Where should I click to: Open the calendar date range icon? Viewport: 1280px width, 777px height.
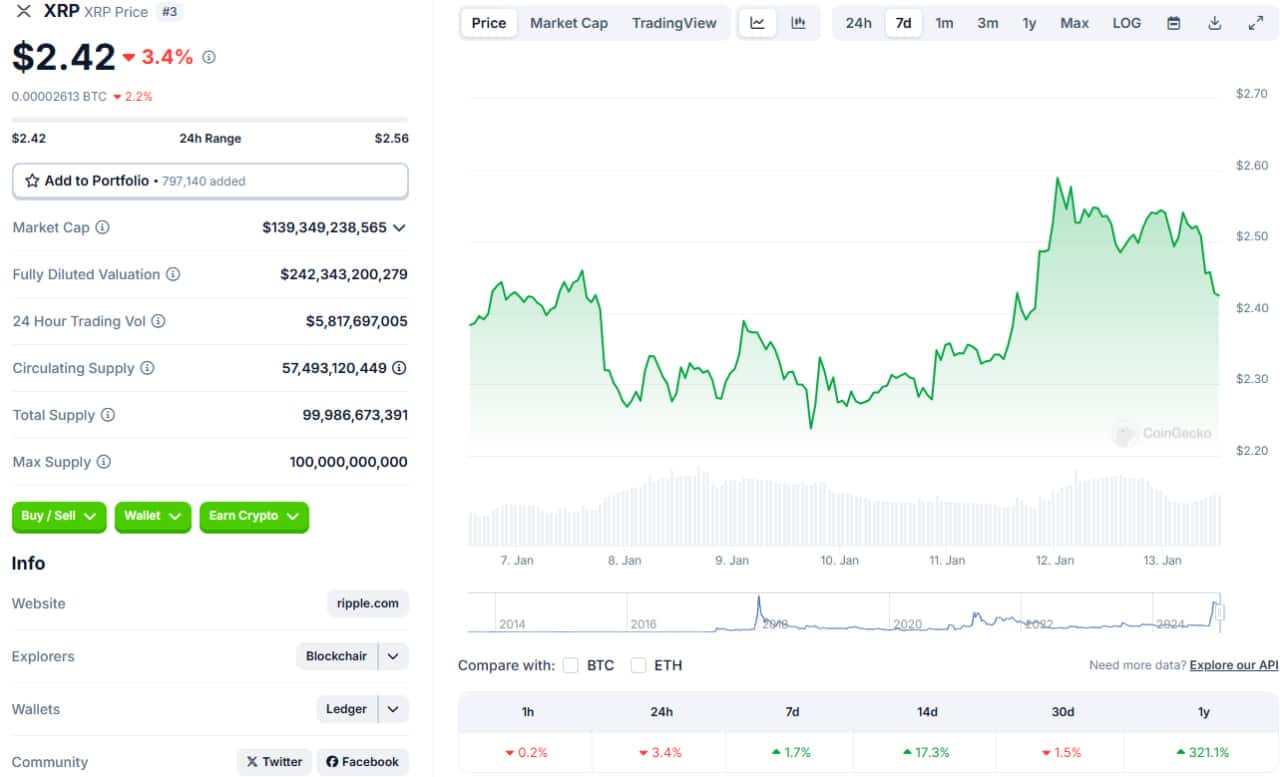1174,23
